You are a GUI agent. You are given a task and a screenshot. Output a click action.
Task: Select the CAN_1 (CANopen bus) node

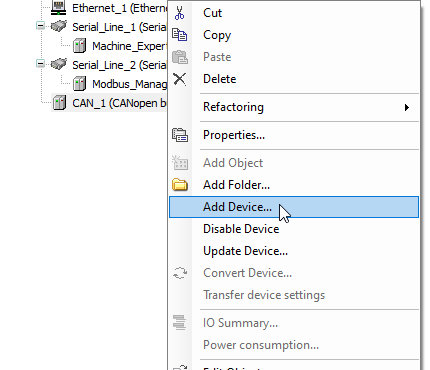[x=119, y=103]
